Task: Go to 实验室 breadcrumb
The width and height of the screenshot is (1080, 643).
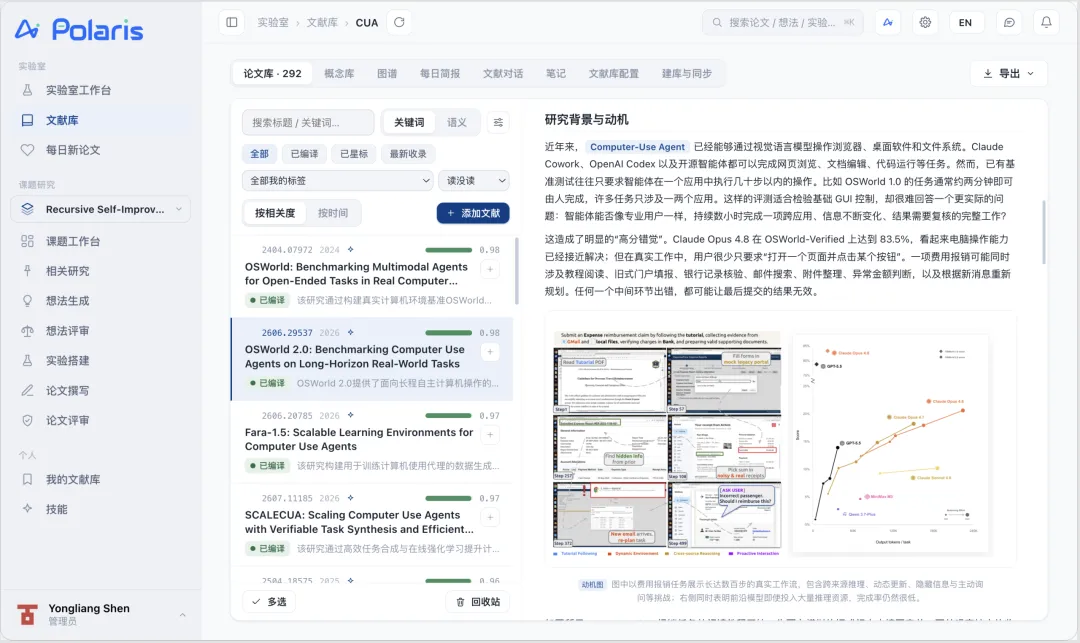Action: pyautogui.click(x=273, y=23)
